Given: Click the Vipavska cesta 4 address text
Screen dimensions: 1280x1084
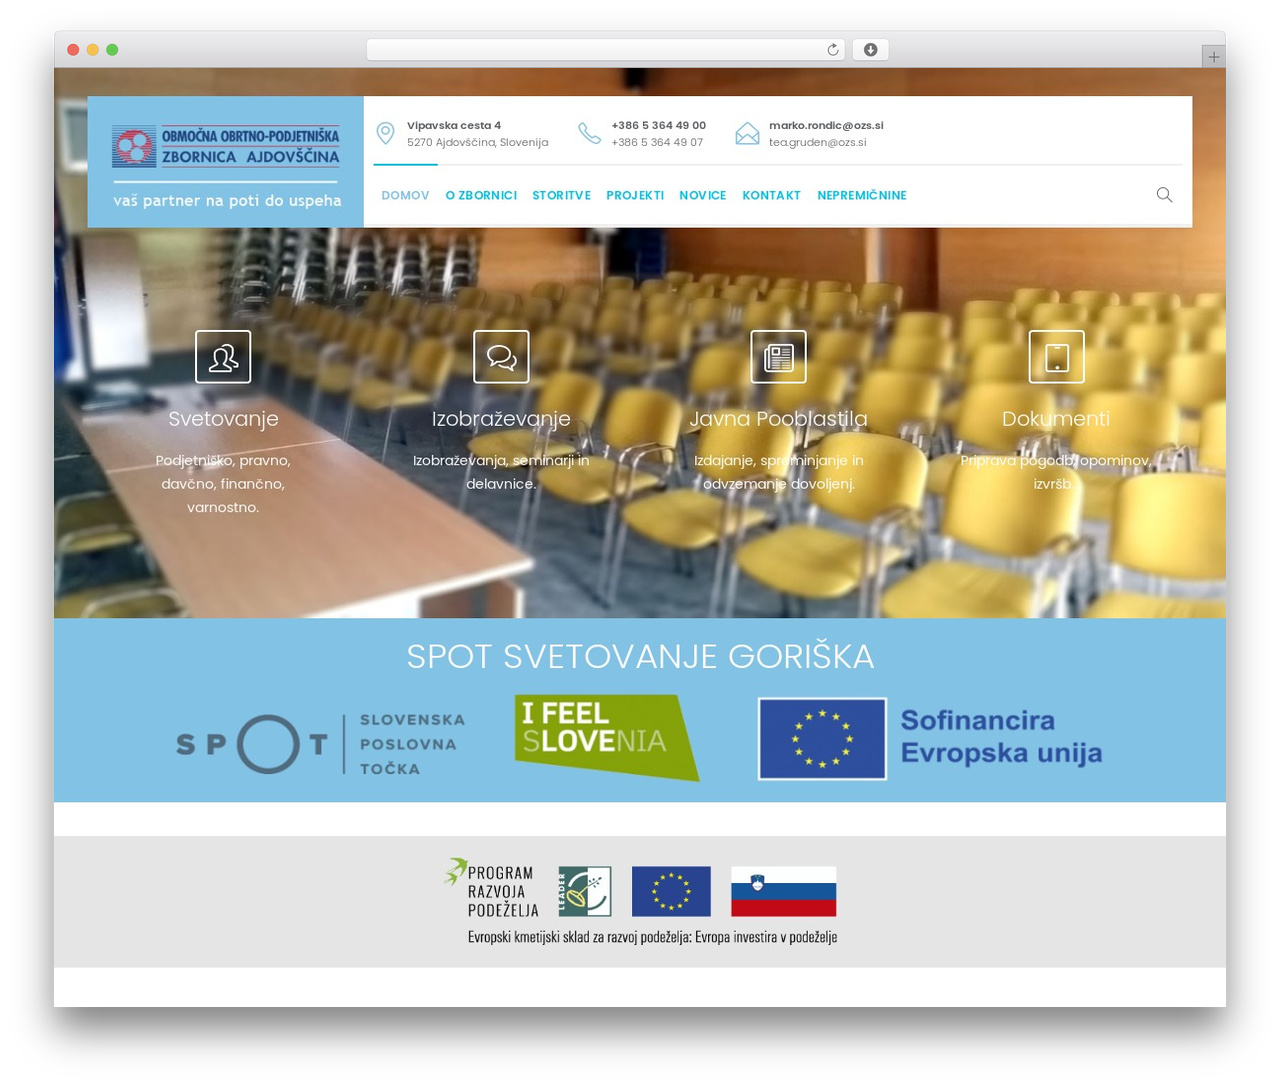Looking at the screenshot, I should pyautogui.click(x=454, y=125).
